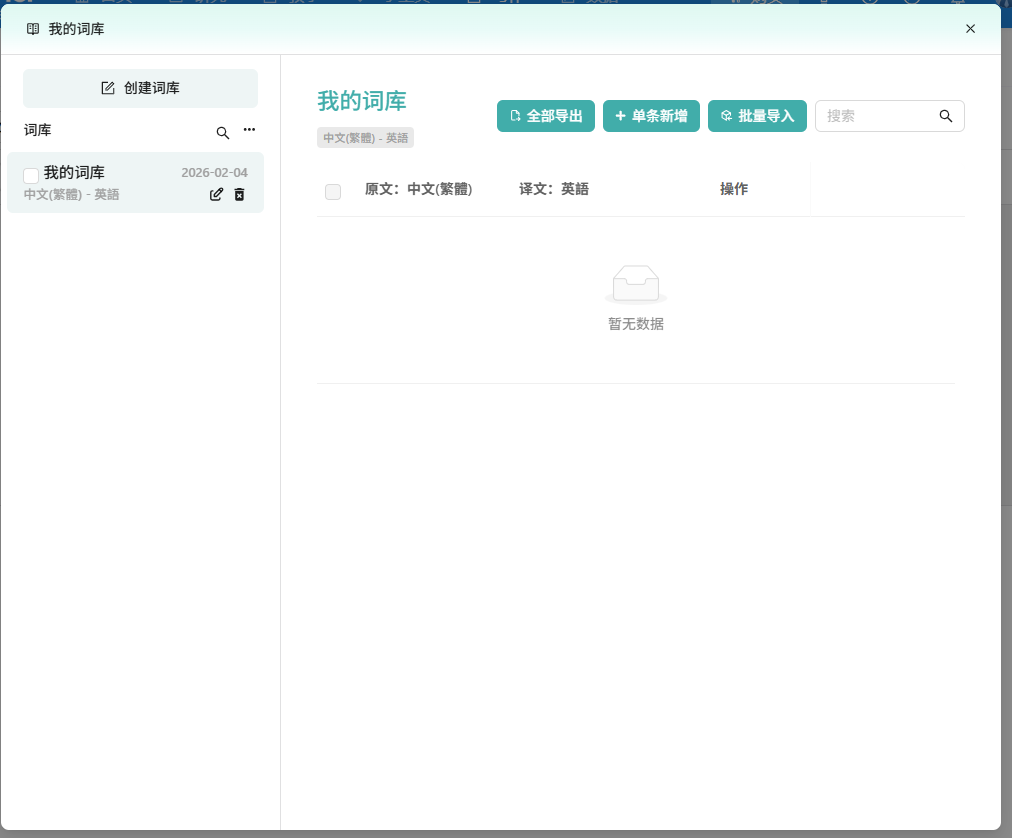Click the 中文(繁體) - 英語 tag under the heading
Image resolution: width=1012 pixels, height=838 pixels.
tap(365, 138)
